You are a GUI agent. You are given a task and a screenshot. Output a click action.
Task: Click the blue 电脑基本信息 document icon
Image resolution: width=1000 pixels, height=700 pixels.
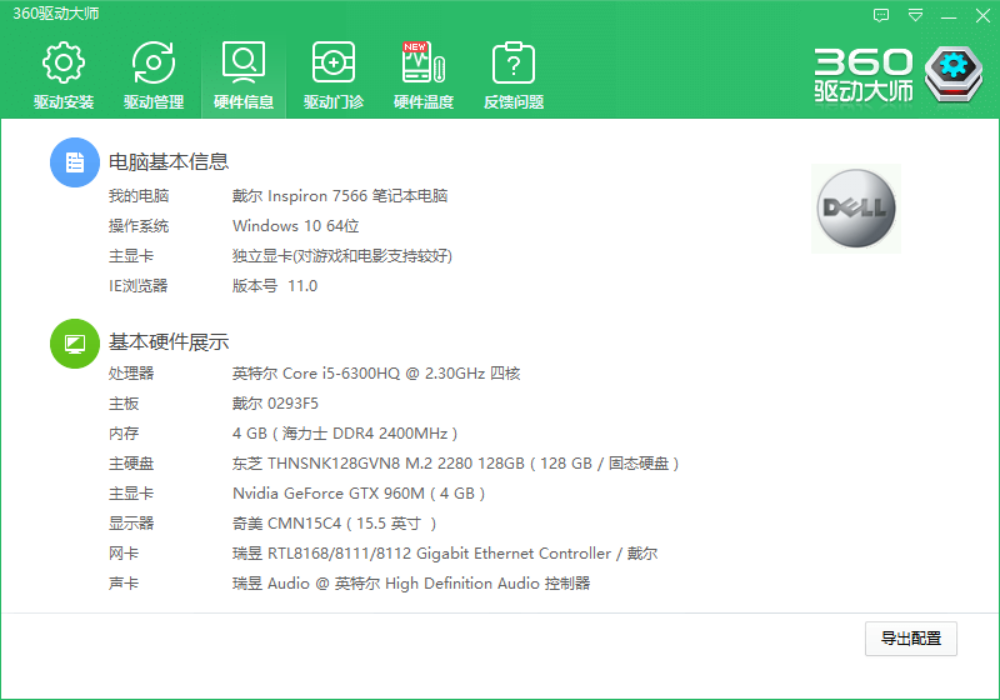click(x=75, y=163)
